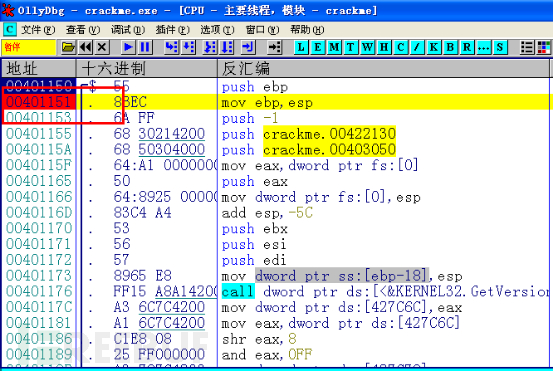Open the Log window with L button
This screenshot has height=372, width=554.
pos(301,47)
